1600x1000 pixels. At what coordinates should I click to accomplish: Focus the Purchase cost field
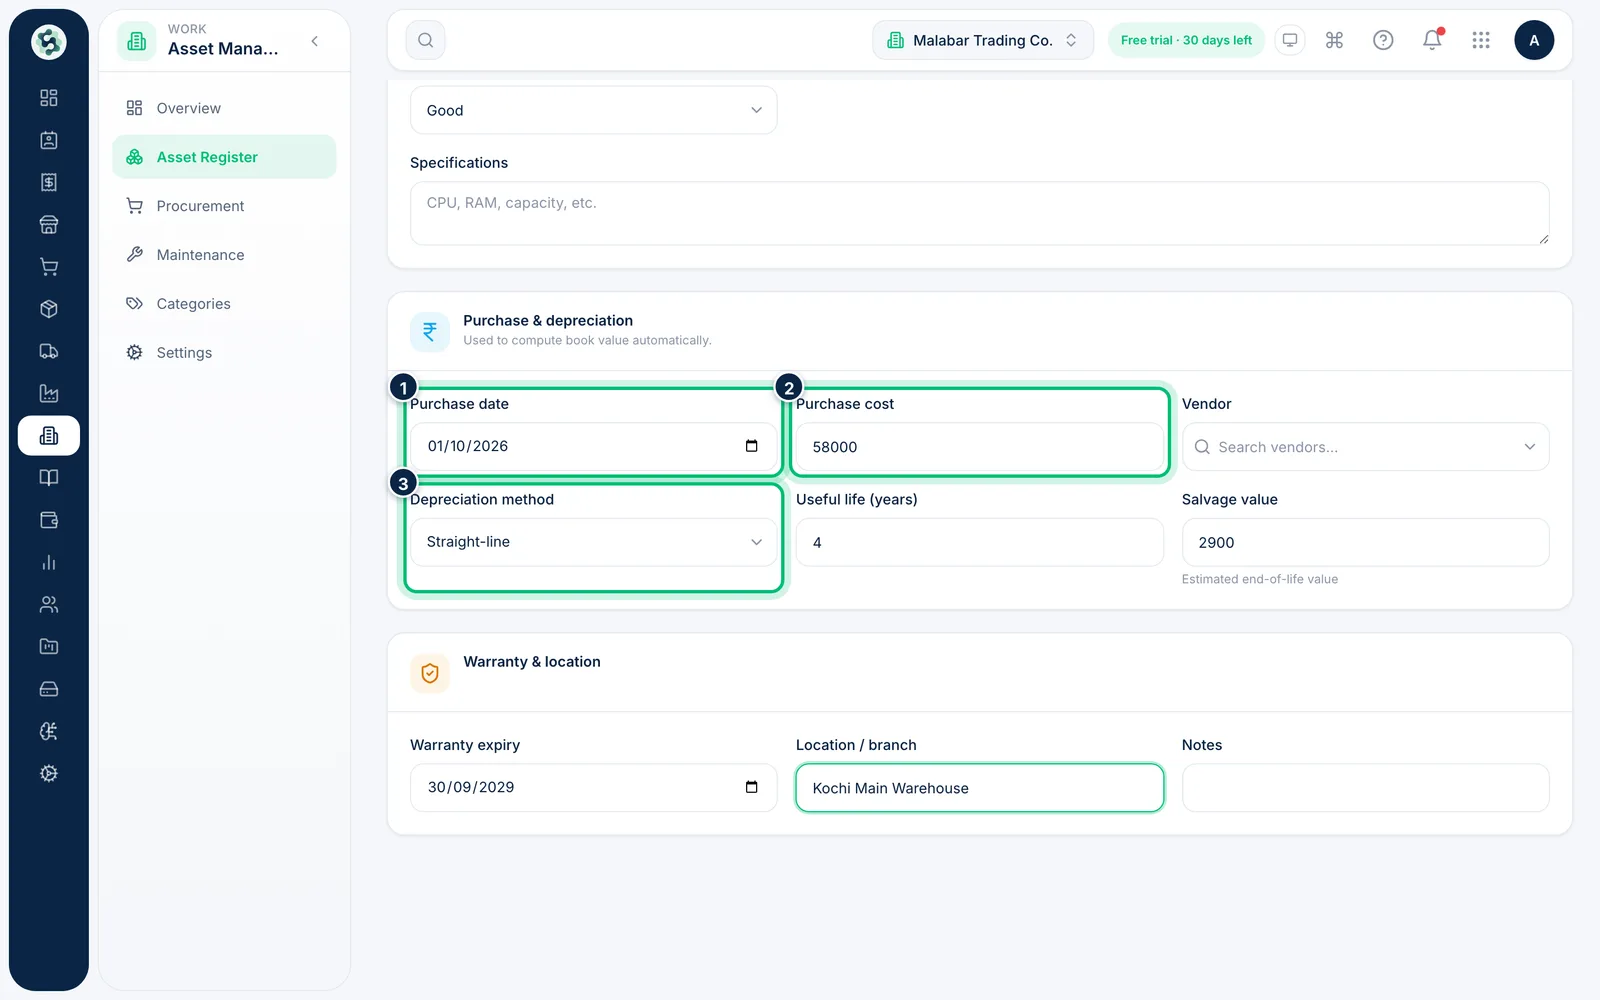point(979,447)
